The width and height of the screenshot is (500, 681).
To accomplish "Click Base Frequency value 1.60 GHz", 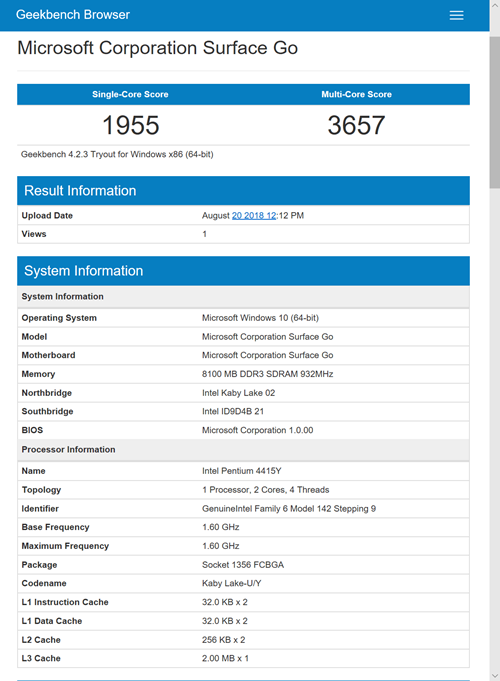I will (221, 527).
